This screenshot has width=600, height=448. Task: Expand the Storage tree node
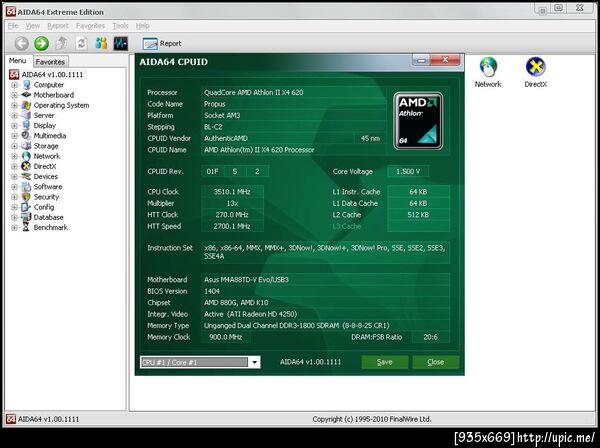[x=14, y=146]
